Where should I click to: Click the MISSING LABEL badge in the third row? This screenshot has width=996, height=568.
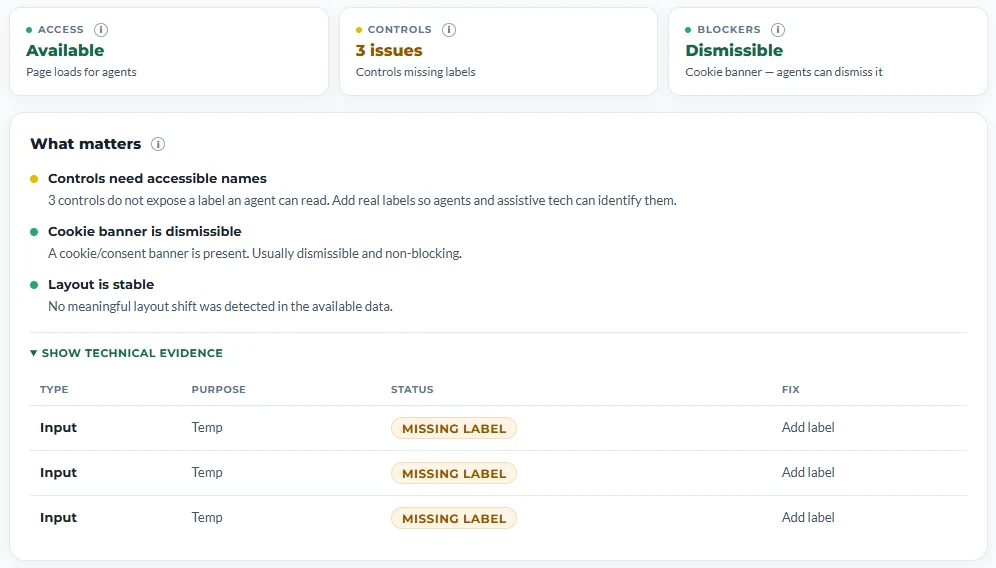point(454,518)
